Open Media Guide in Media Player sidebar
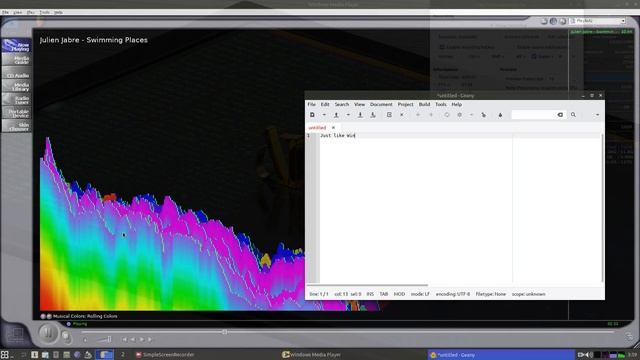Screen dimensions: 640x360 coord(16,60)
